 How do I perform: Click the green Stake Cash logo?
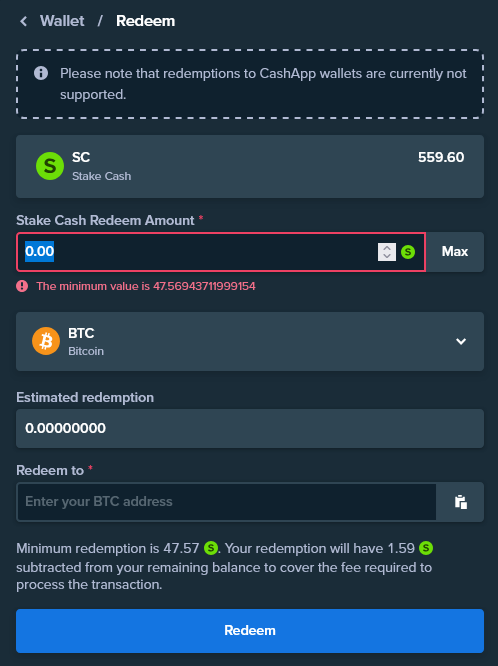pyautogui.click(x=50, y=166)
